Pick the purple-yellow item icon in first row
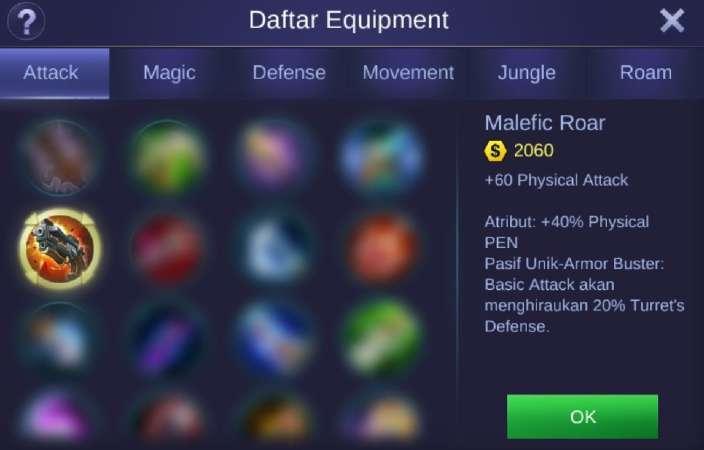The height and width of the screenshot is (450, 704). pos(274,155)
